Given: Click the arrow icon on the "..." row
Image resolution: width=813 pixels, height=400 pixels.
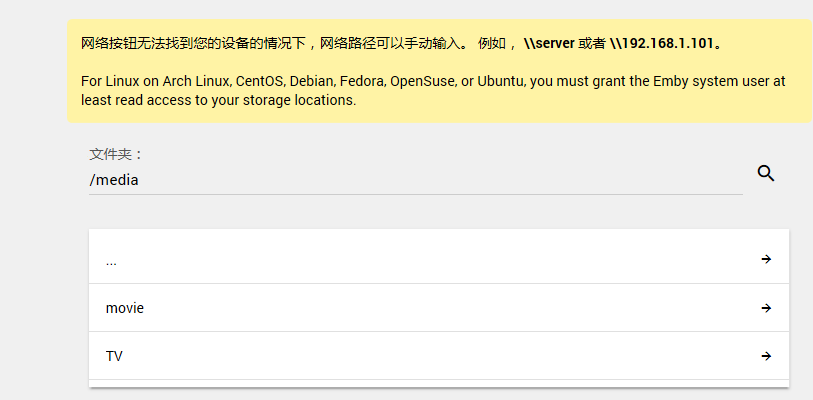Looking at the screenshot, I should click(766, 259).
